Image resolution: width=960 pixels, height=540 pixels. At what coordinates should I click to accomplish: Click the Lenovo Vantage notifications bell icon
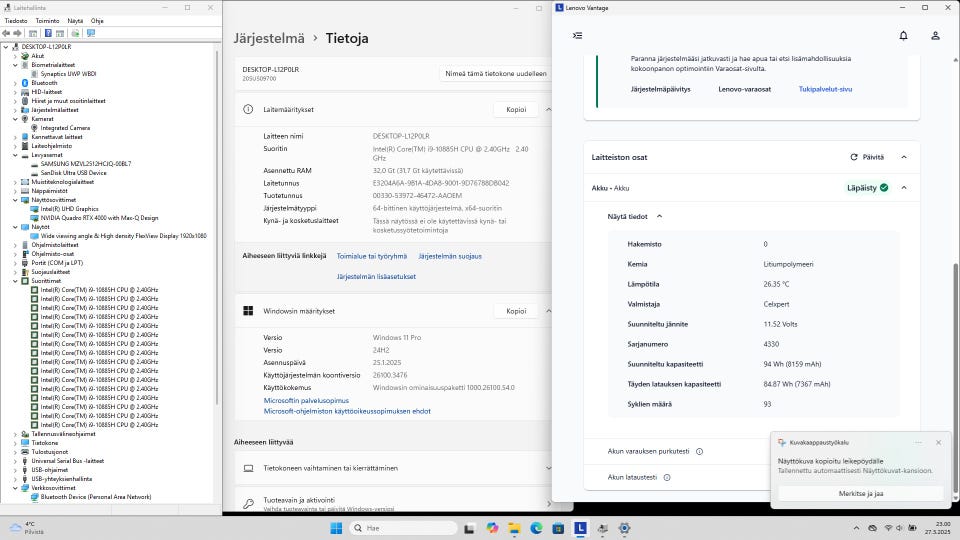(903, 35)
